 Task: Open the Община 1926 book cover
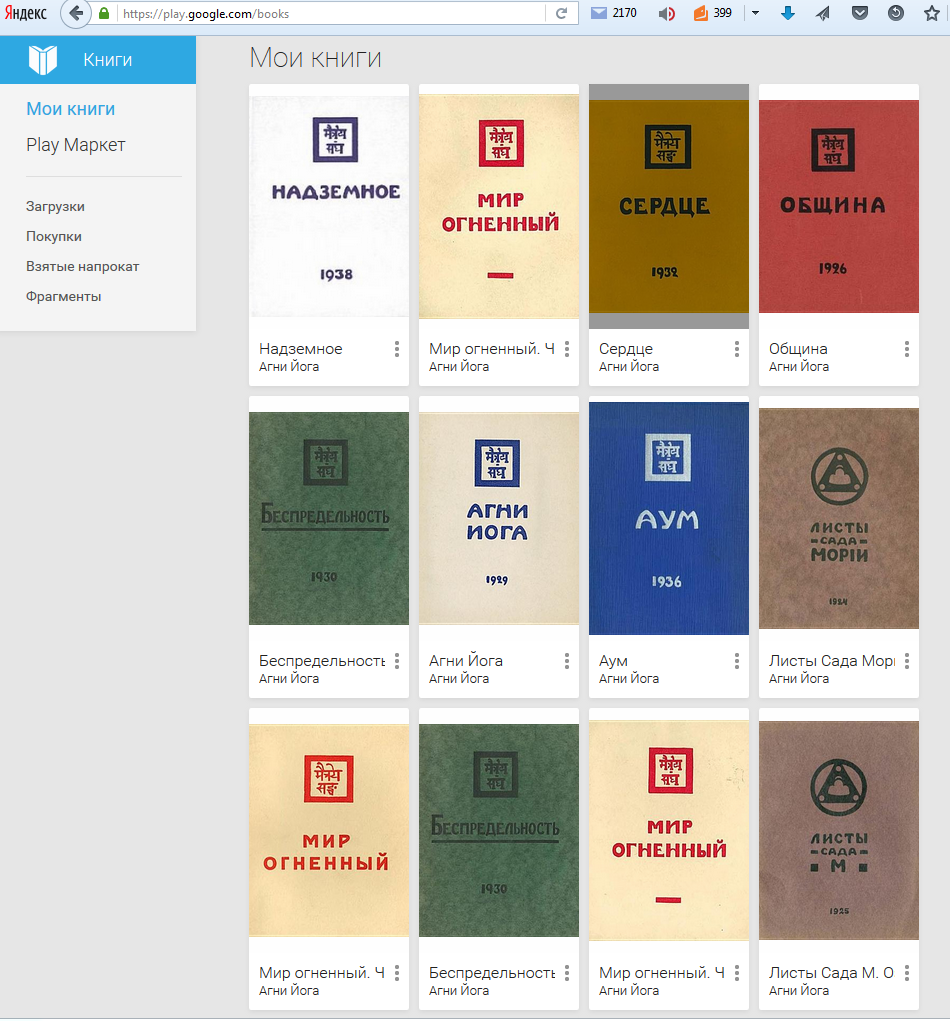pyautogui.click(x=838, y=207)
